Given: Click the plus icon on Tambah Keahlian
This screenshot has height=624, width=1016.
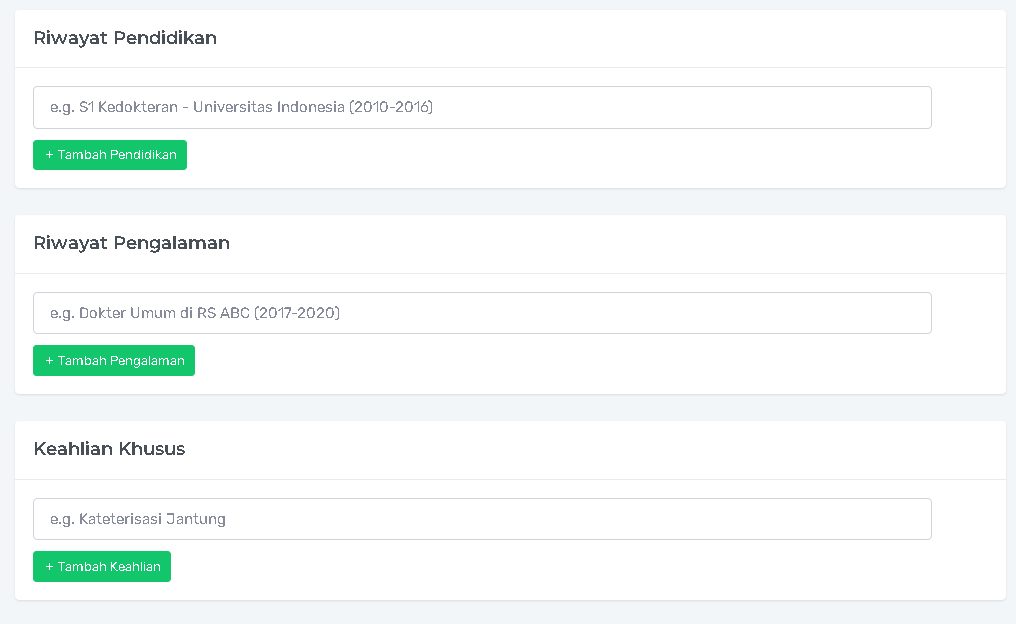Looking at the screenshot, I should [49, 567].
